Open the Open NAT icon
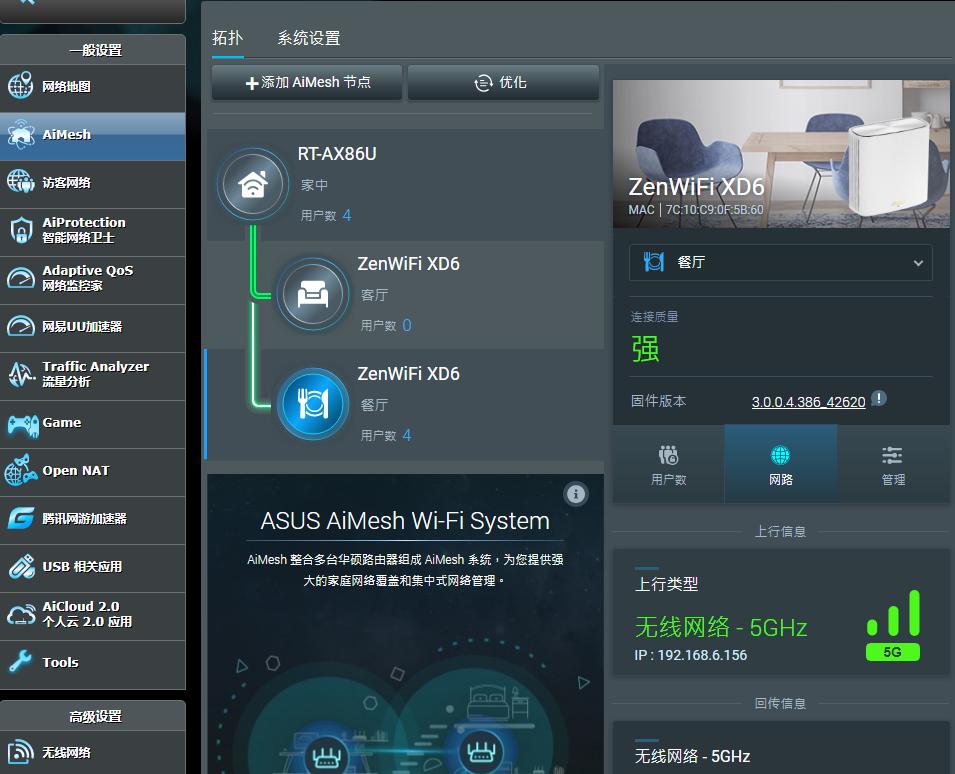The height and width of the screenshot is (774, 955). pos(21,470)
